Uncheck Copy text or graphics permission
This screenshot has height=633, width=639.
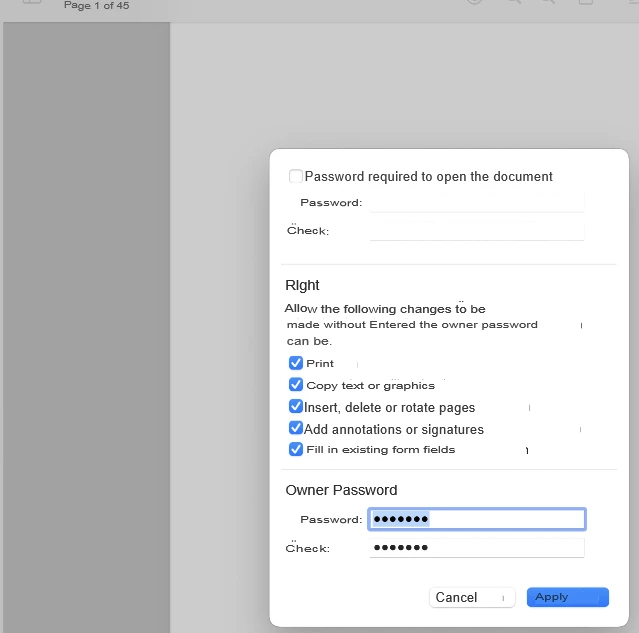pyautogui.click(x=295, y=385)
